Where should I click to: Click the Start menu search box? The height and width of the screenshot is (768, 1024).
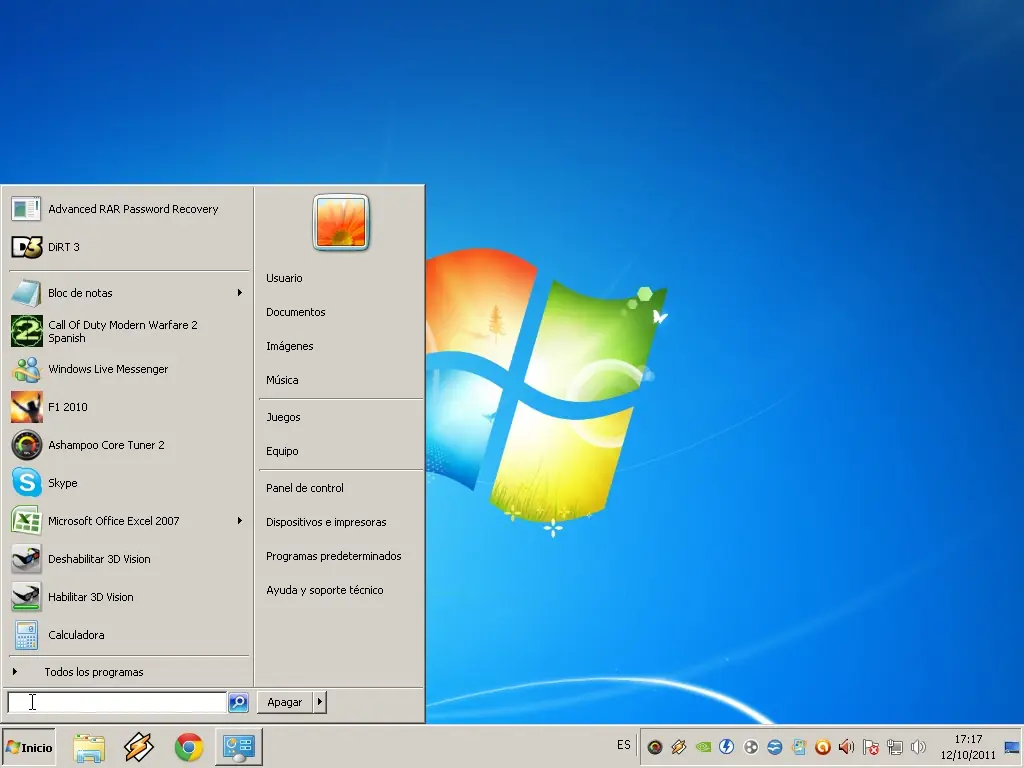[117, 702]
